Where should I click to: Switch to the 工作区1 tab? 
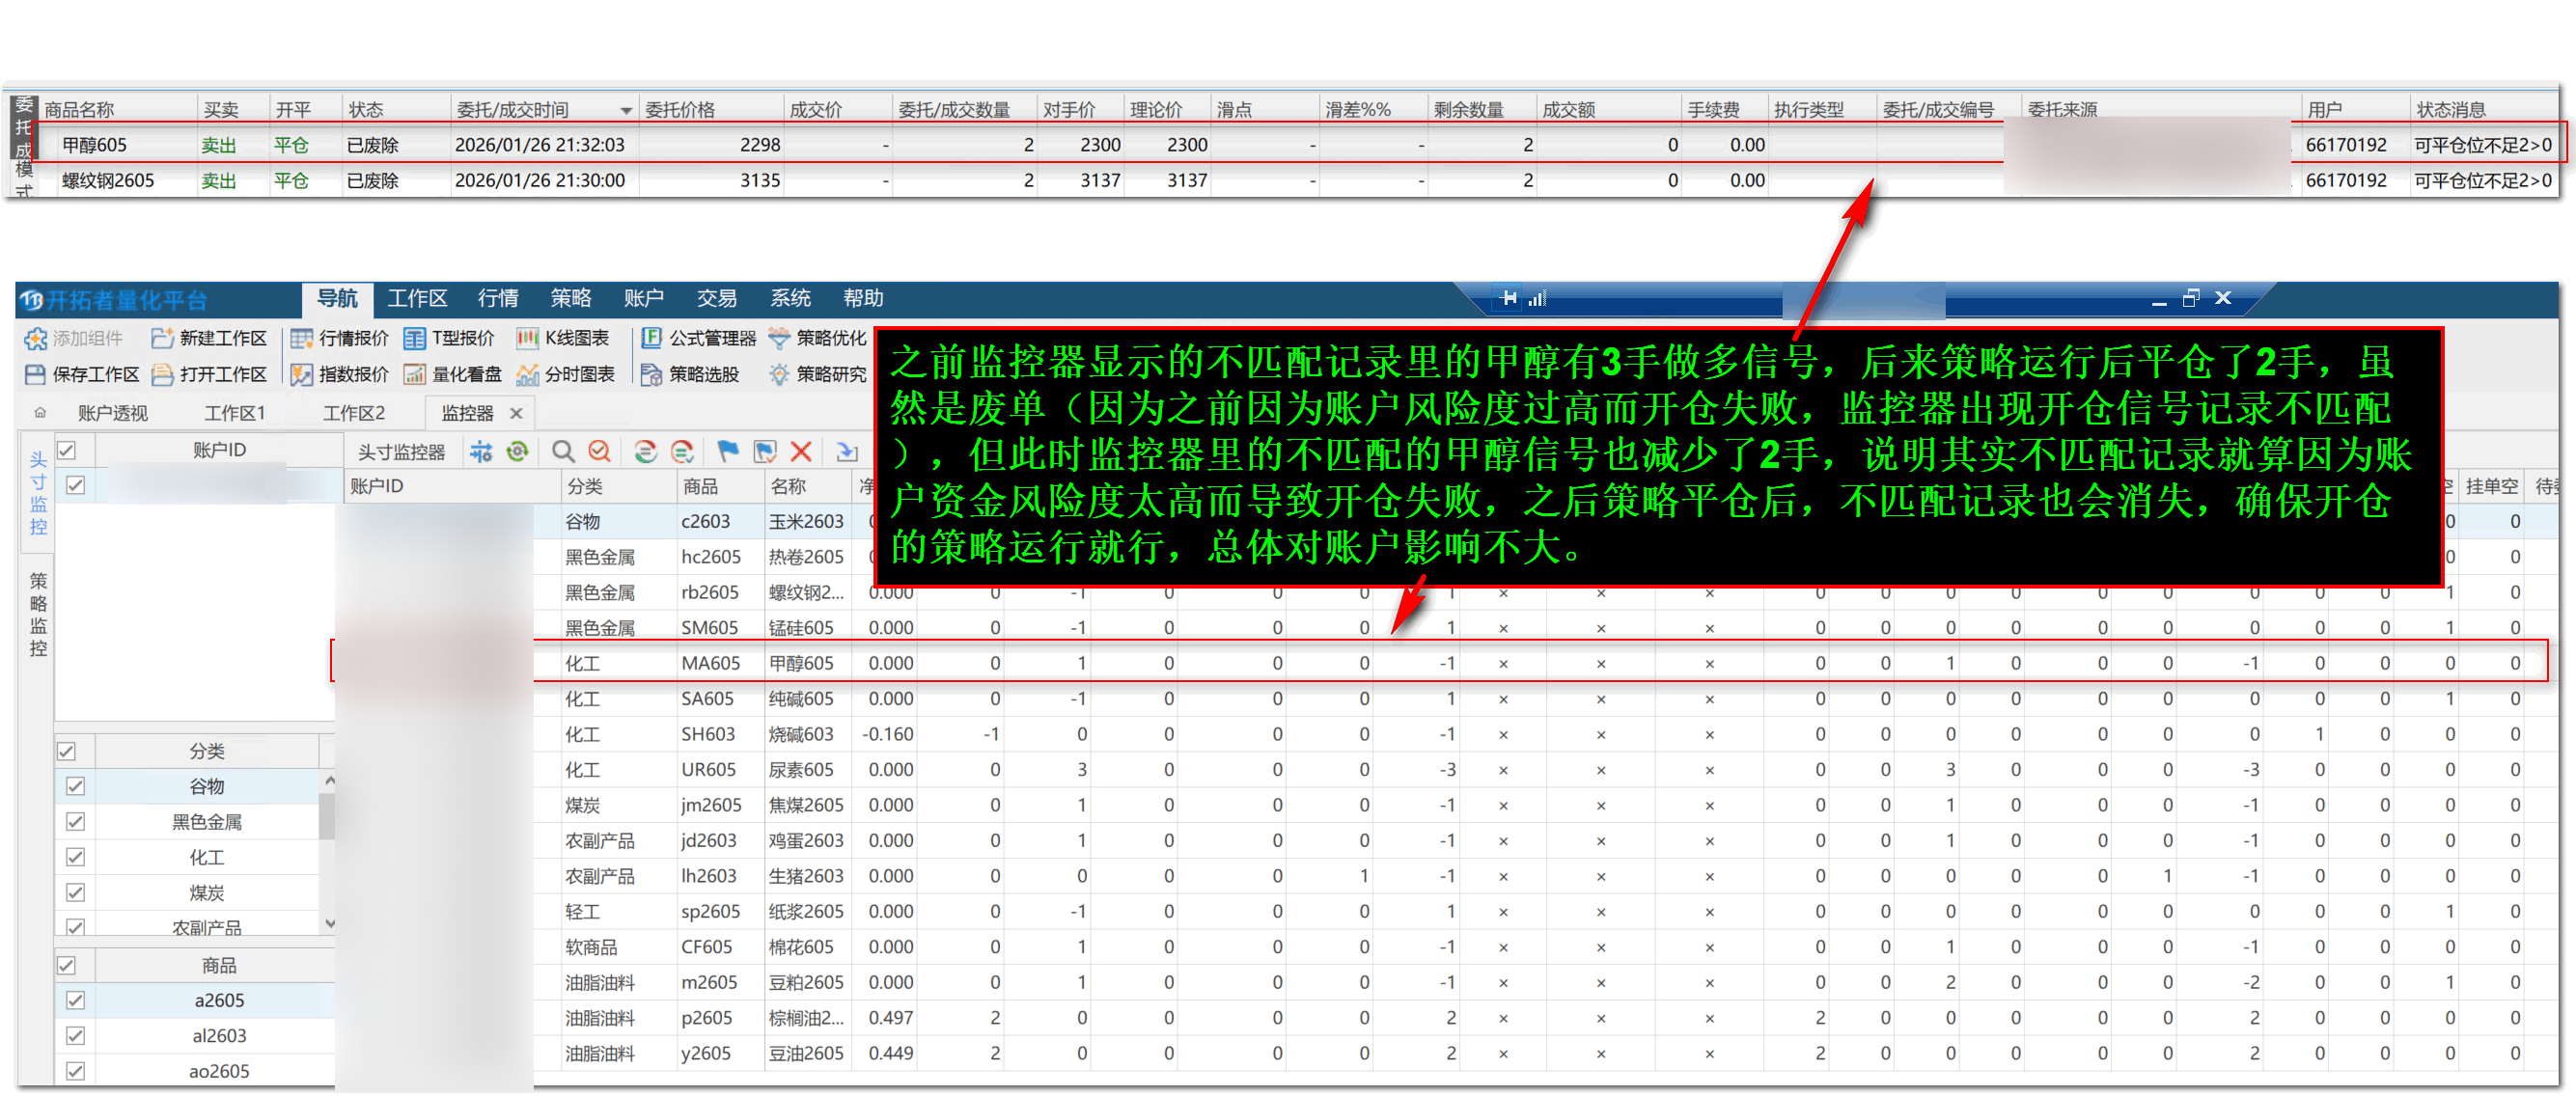tap(234, 413)
